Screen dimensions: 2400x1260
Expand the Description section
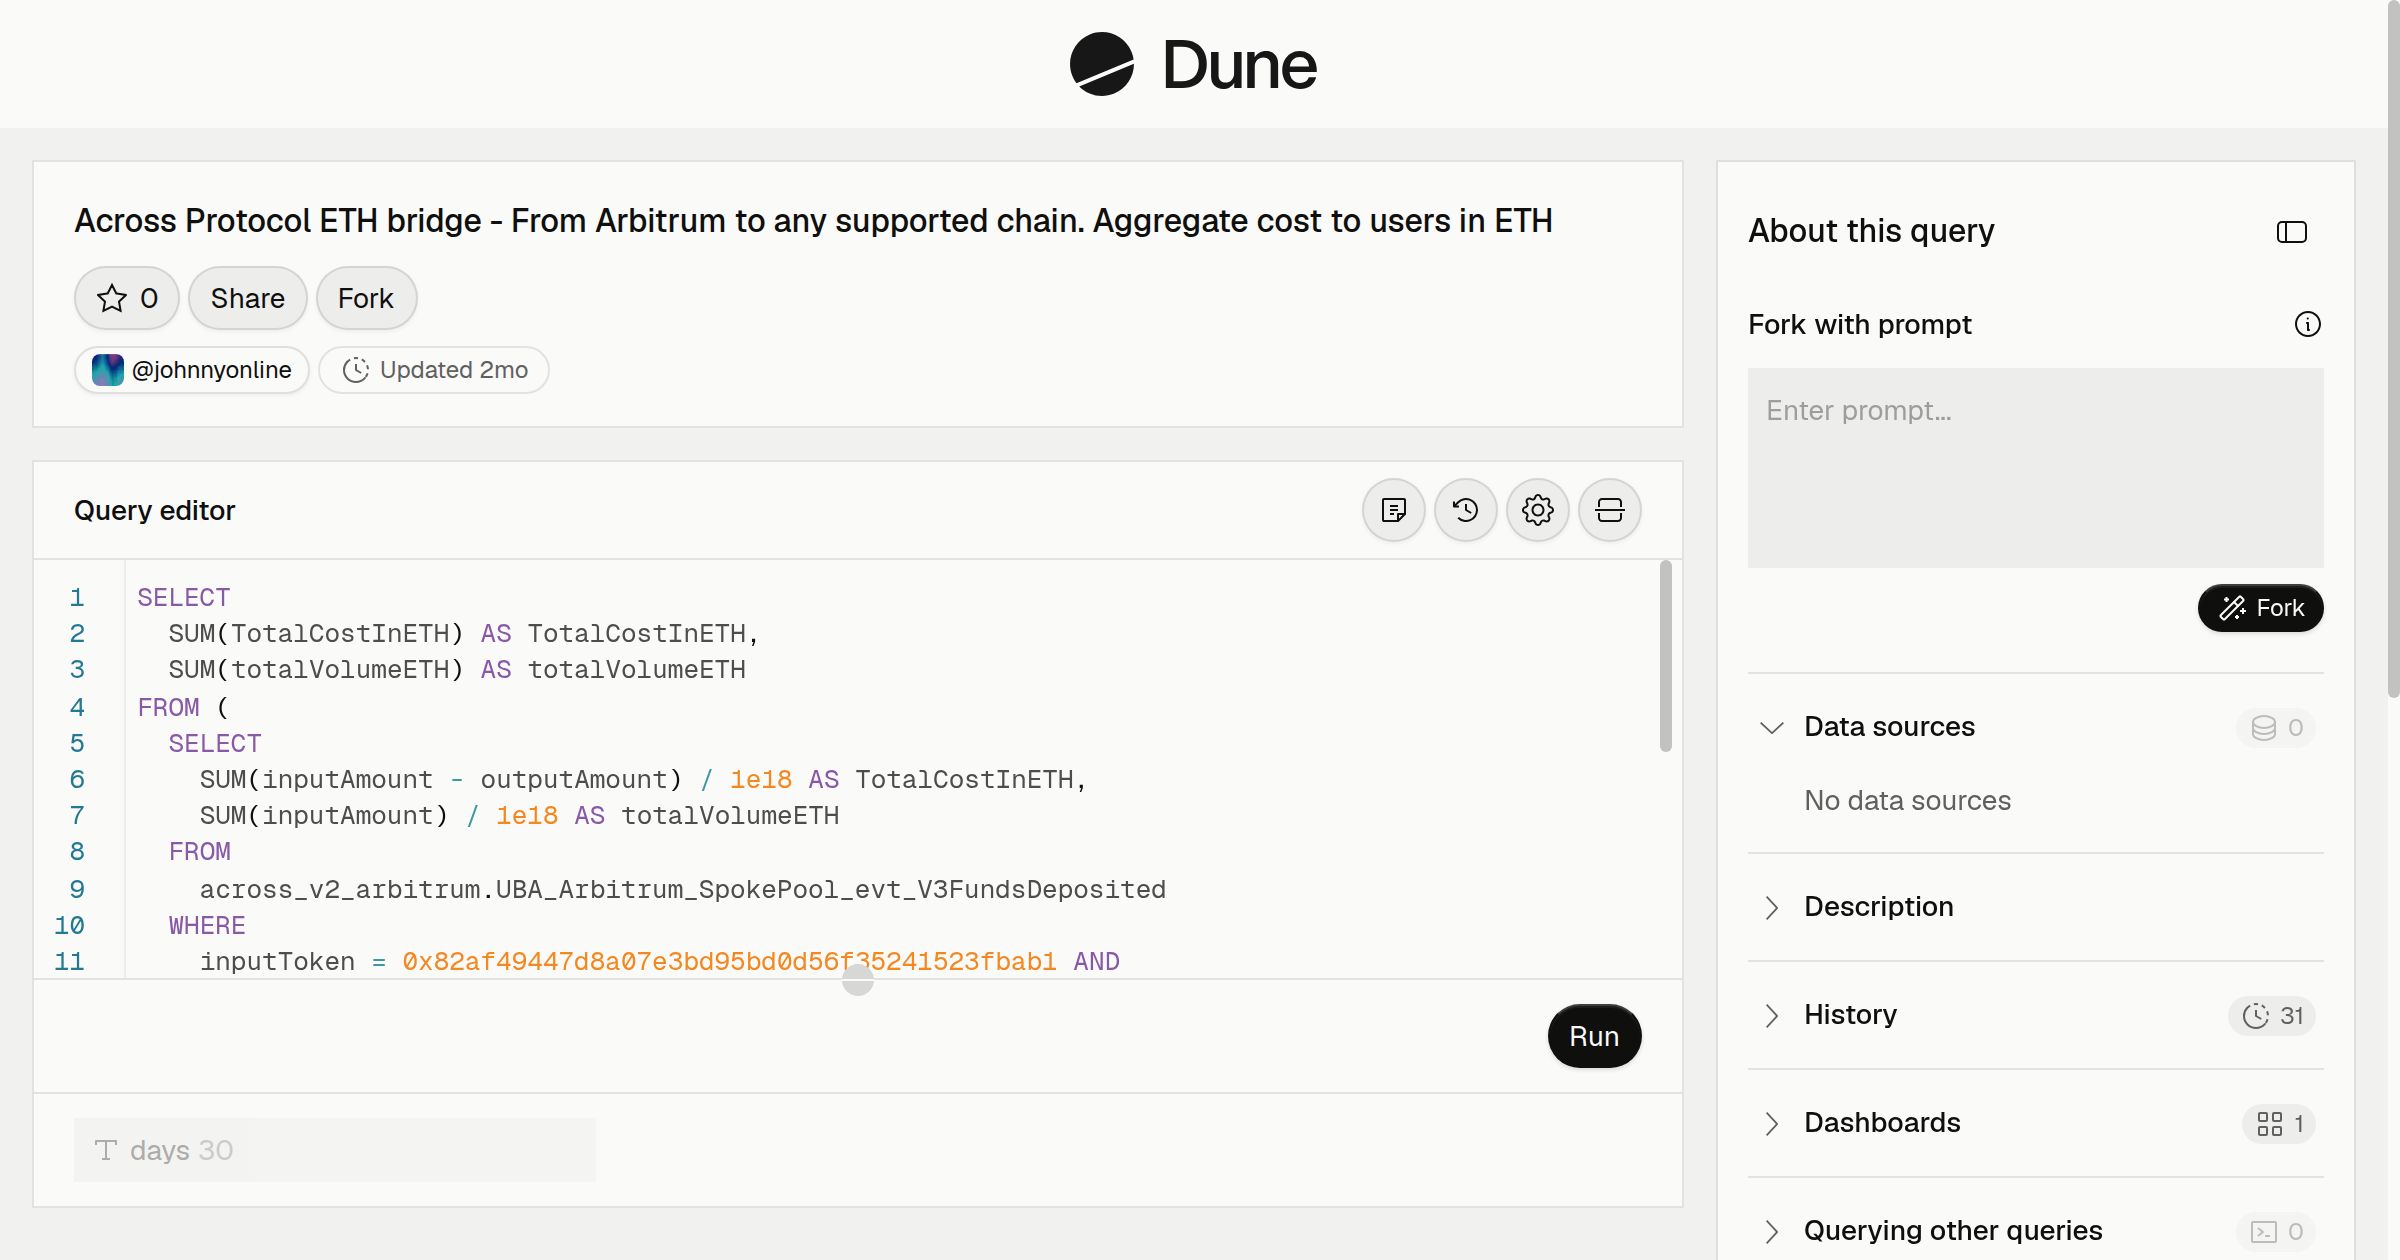pos(1771,907)
